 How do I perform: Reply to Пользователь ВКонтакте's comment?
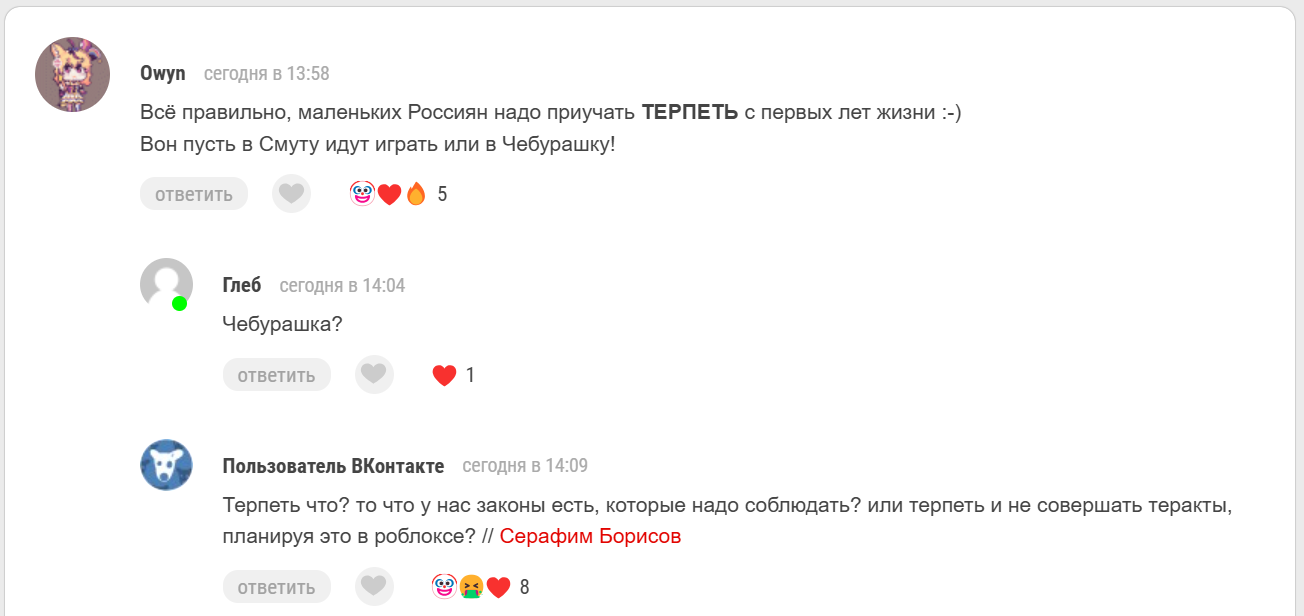tap(276, 587)
